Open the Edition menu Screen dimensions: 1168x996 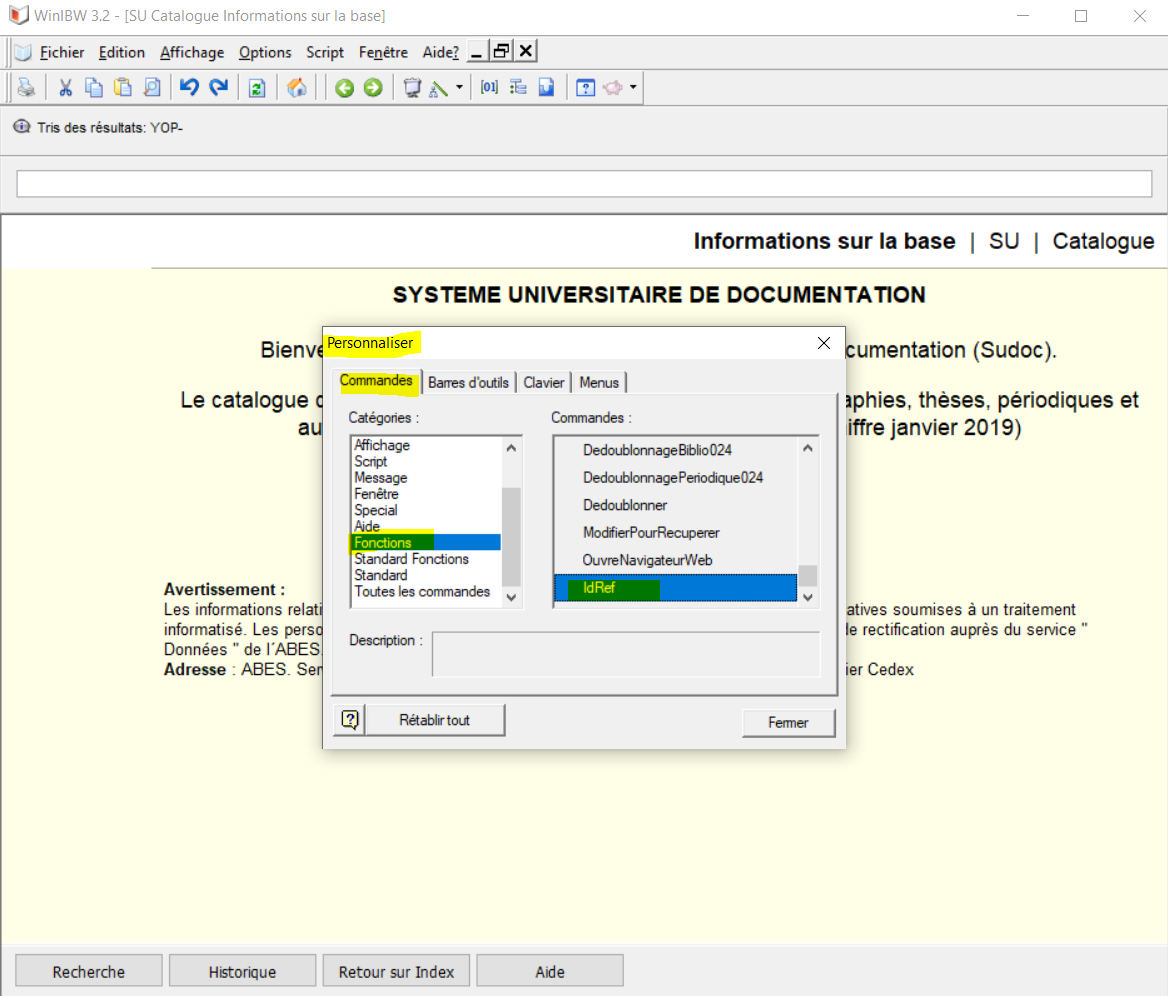tap(121, 52)
